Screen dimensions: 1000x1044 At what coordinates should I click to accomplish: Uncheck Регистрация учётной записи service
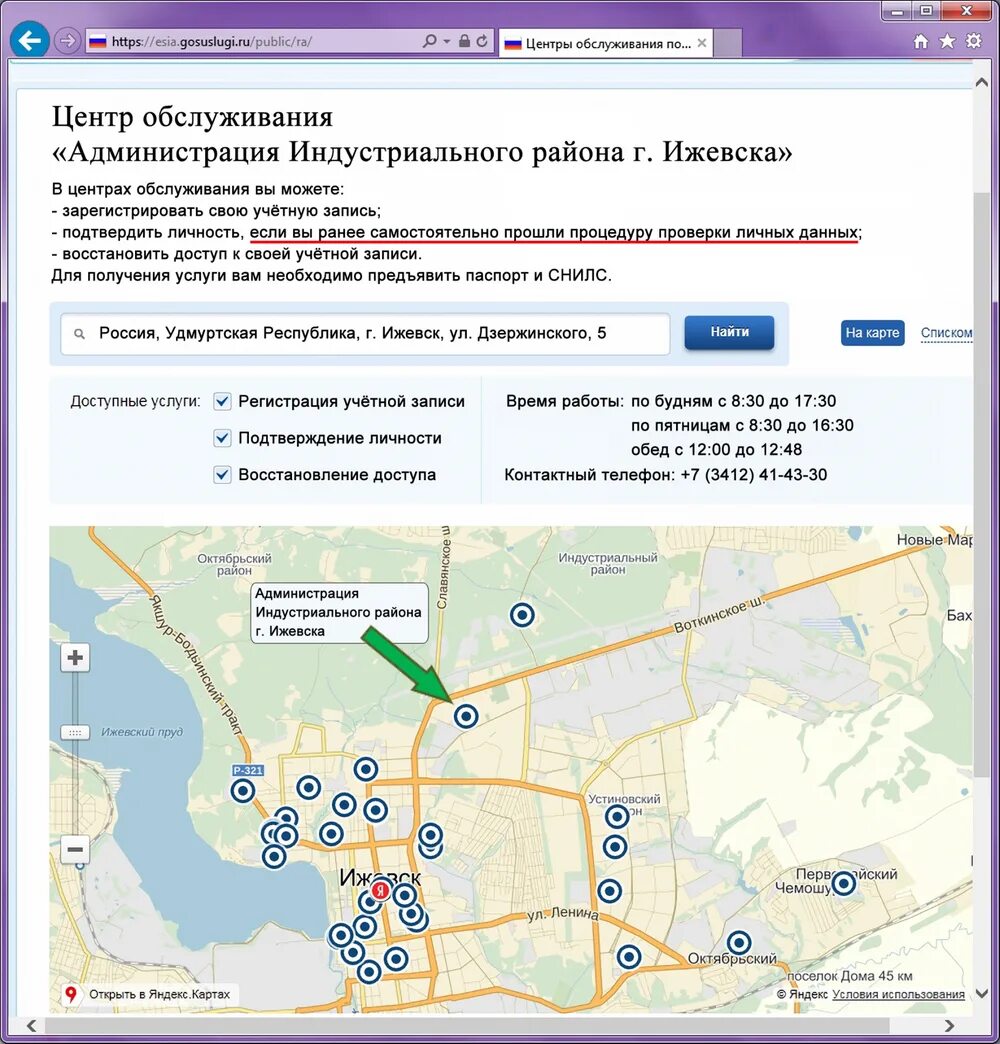222,401
